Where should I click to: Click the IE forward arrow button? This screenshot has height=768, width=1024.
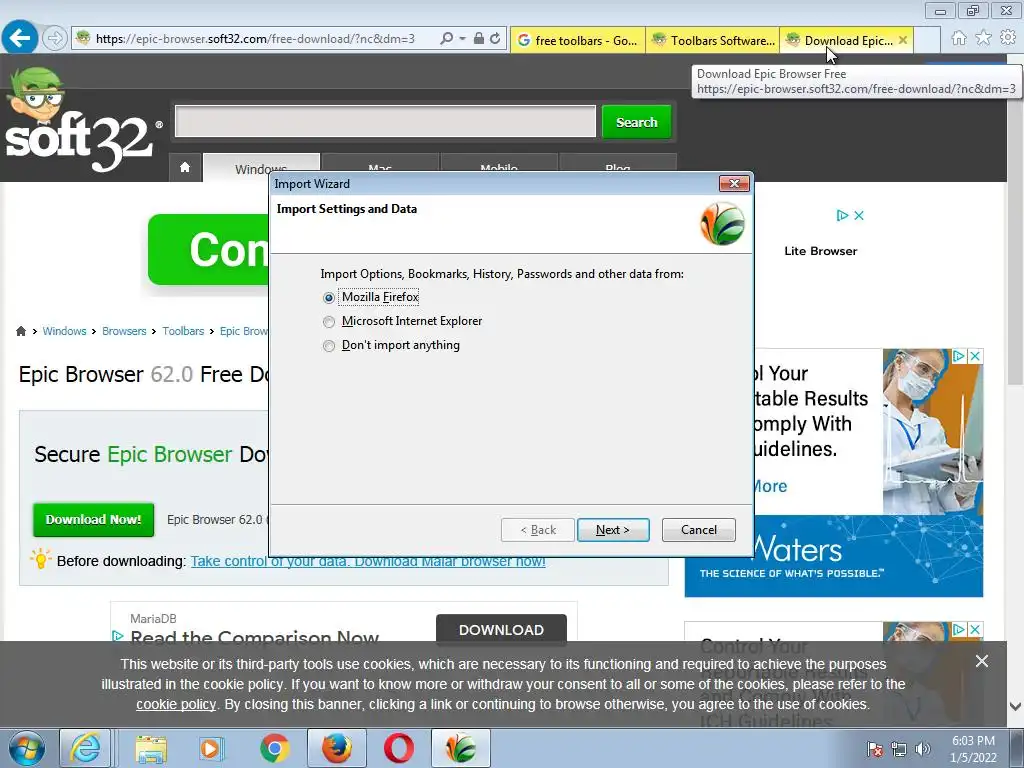(55, 39)
